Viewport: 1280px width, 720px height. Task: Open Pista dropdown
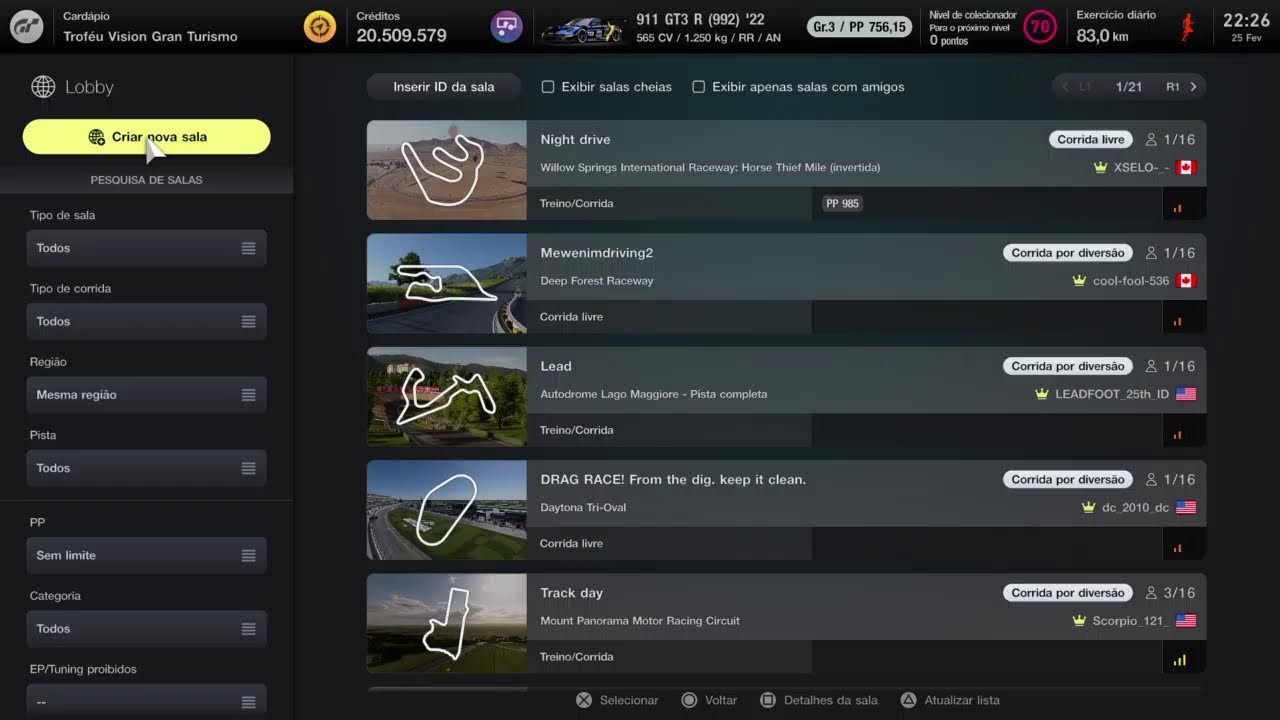pyautogui.click(x=147, y=468)
